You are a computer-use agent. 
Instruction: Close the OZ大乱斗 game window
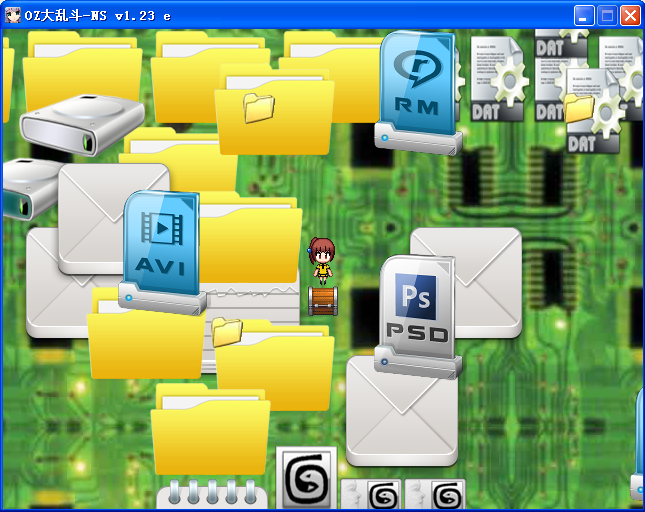tap(630, 16)
